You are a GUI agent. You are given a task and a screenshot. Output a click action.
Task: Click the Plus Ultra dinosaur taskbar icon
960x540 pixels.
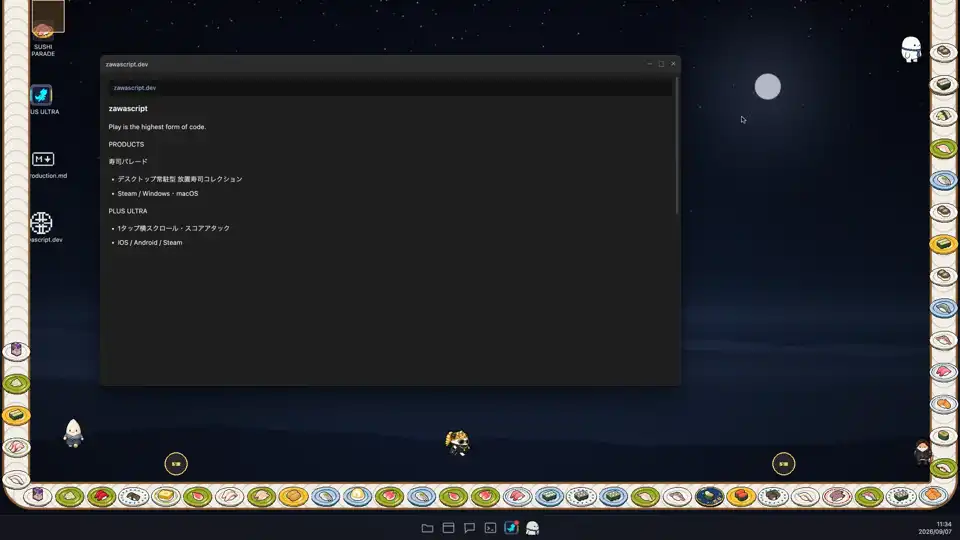point(511,527)
